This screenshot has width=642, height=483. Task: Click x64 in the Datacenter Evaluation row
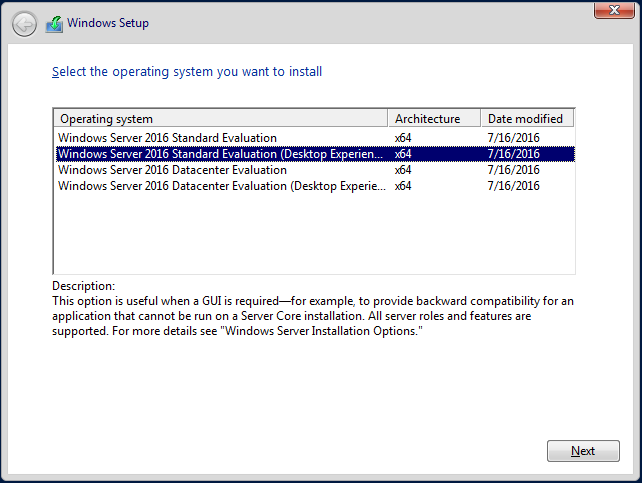[x=403, y=170]
